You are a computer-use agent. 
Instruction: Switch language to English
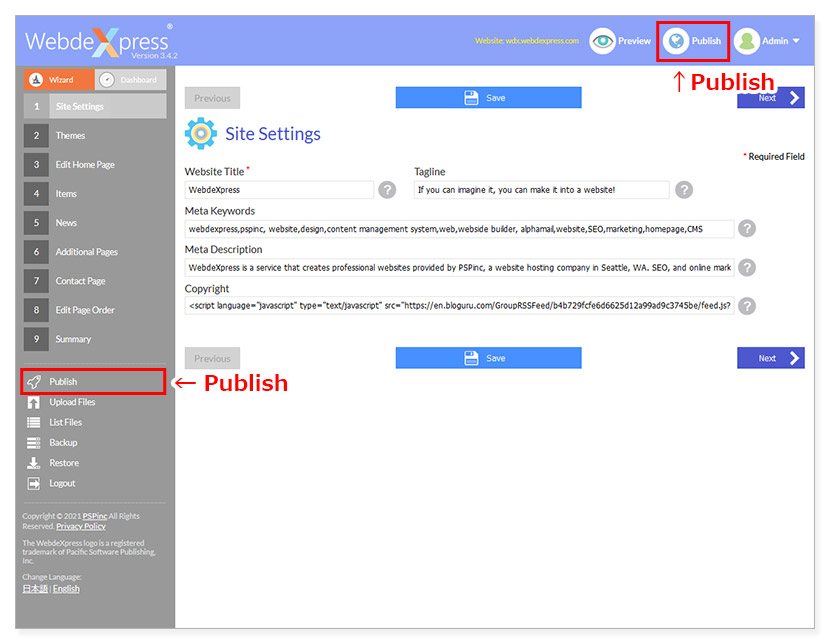point(66,589)
